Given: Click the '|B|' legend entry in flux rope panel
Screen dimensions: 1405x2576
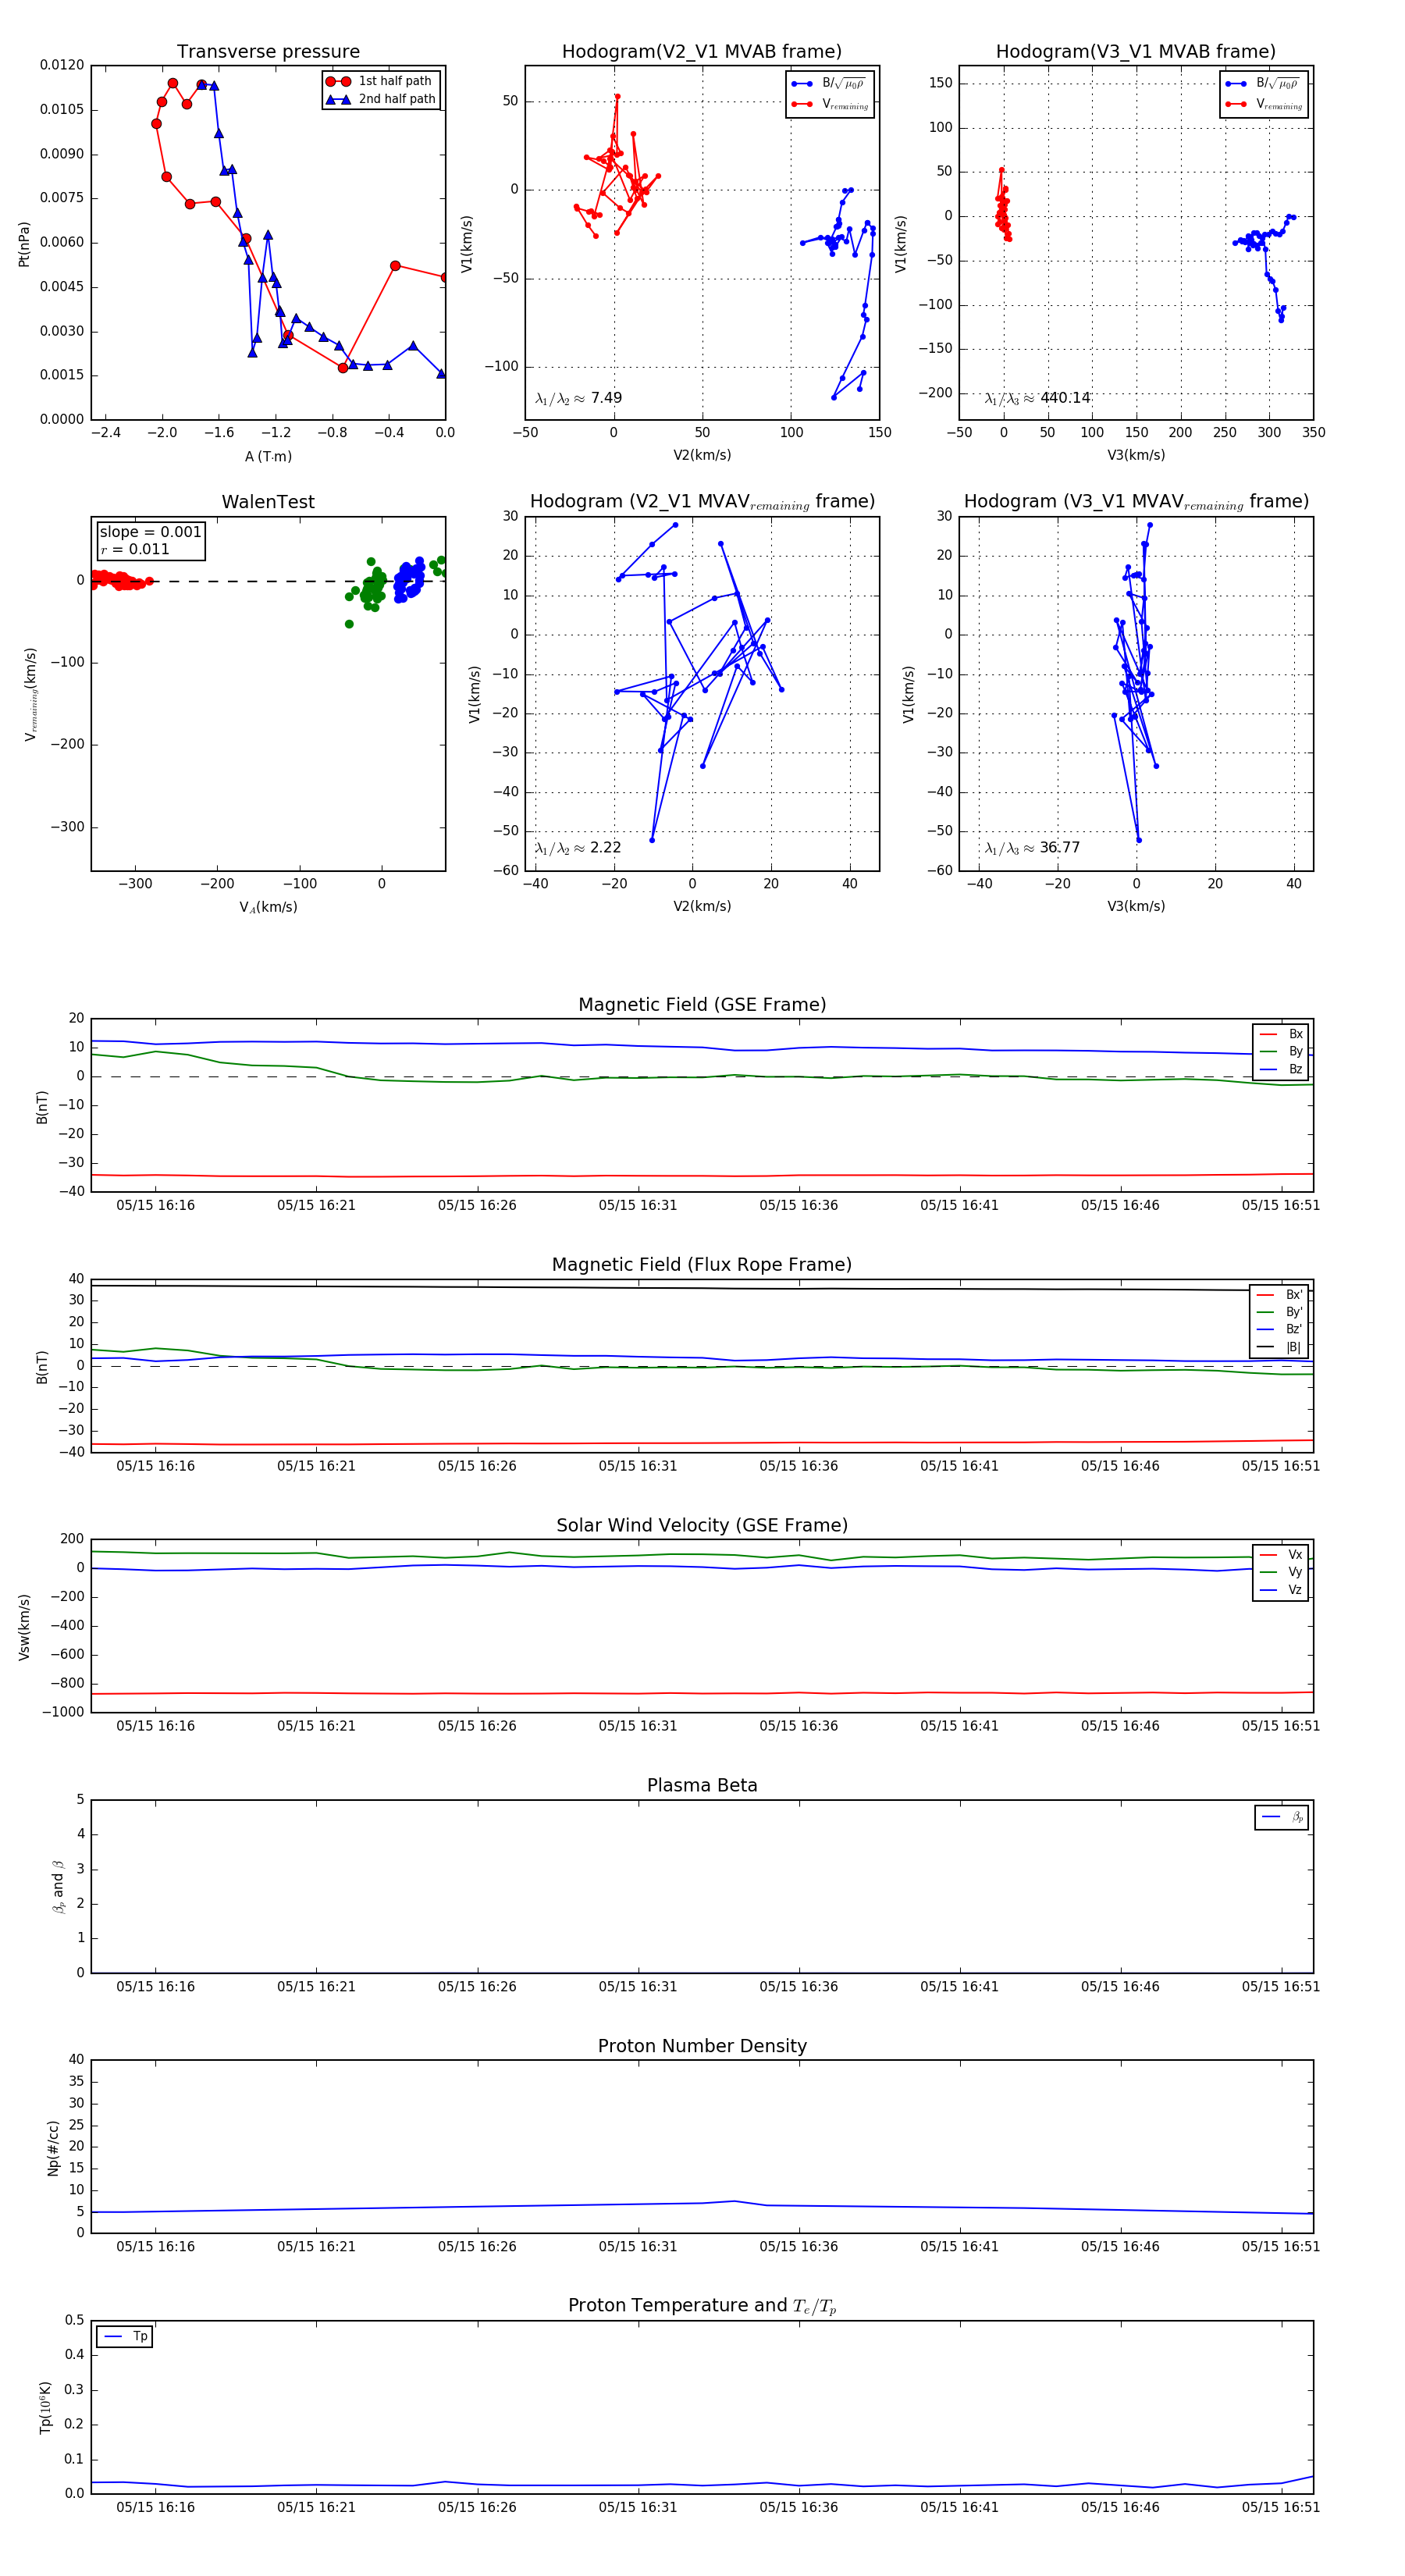Looking at the screenshot, I should pos(1280,1347).
